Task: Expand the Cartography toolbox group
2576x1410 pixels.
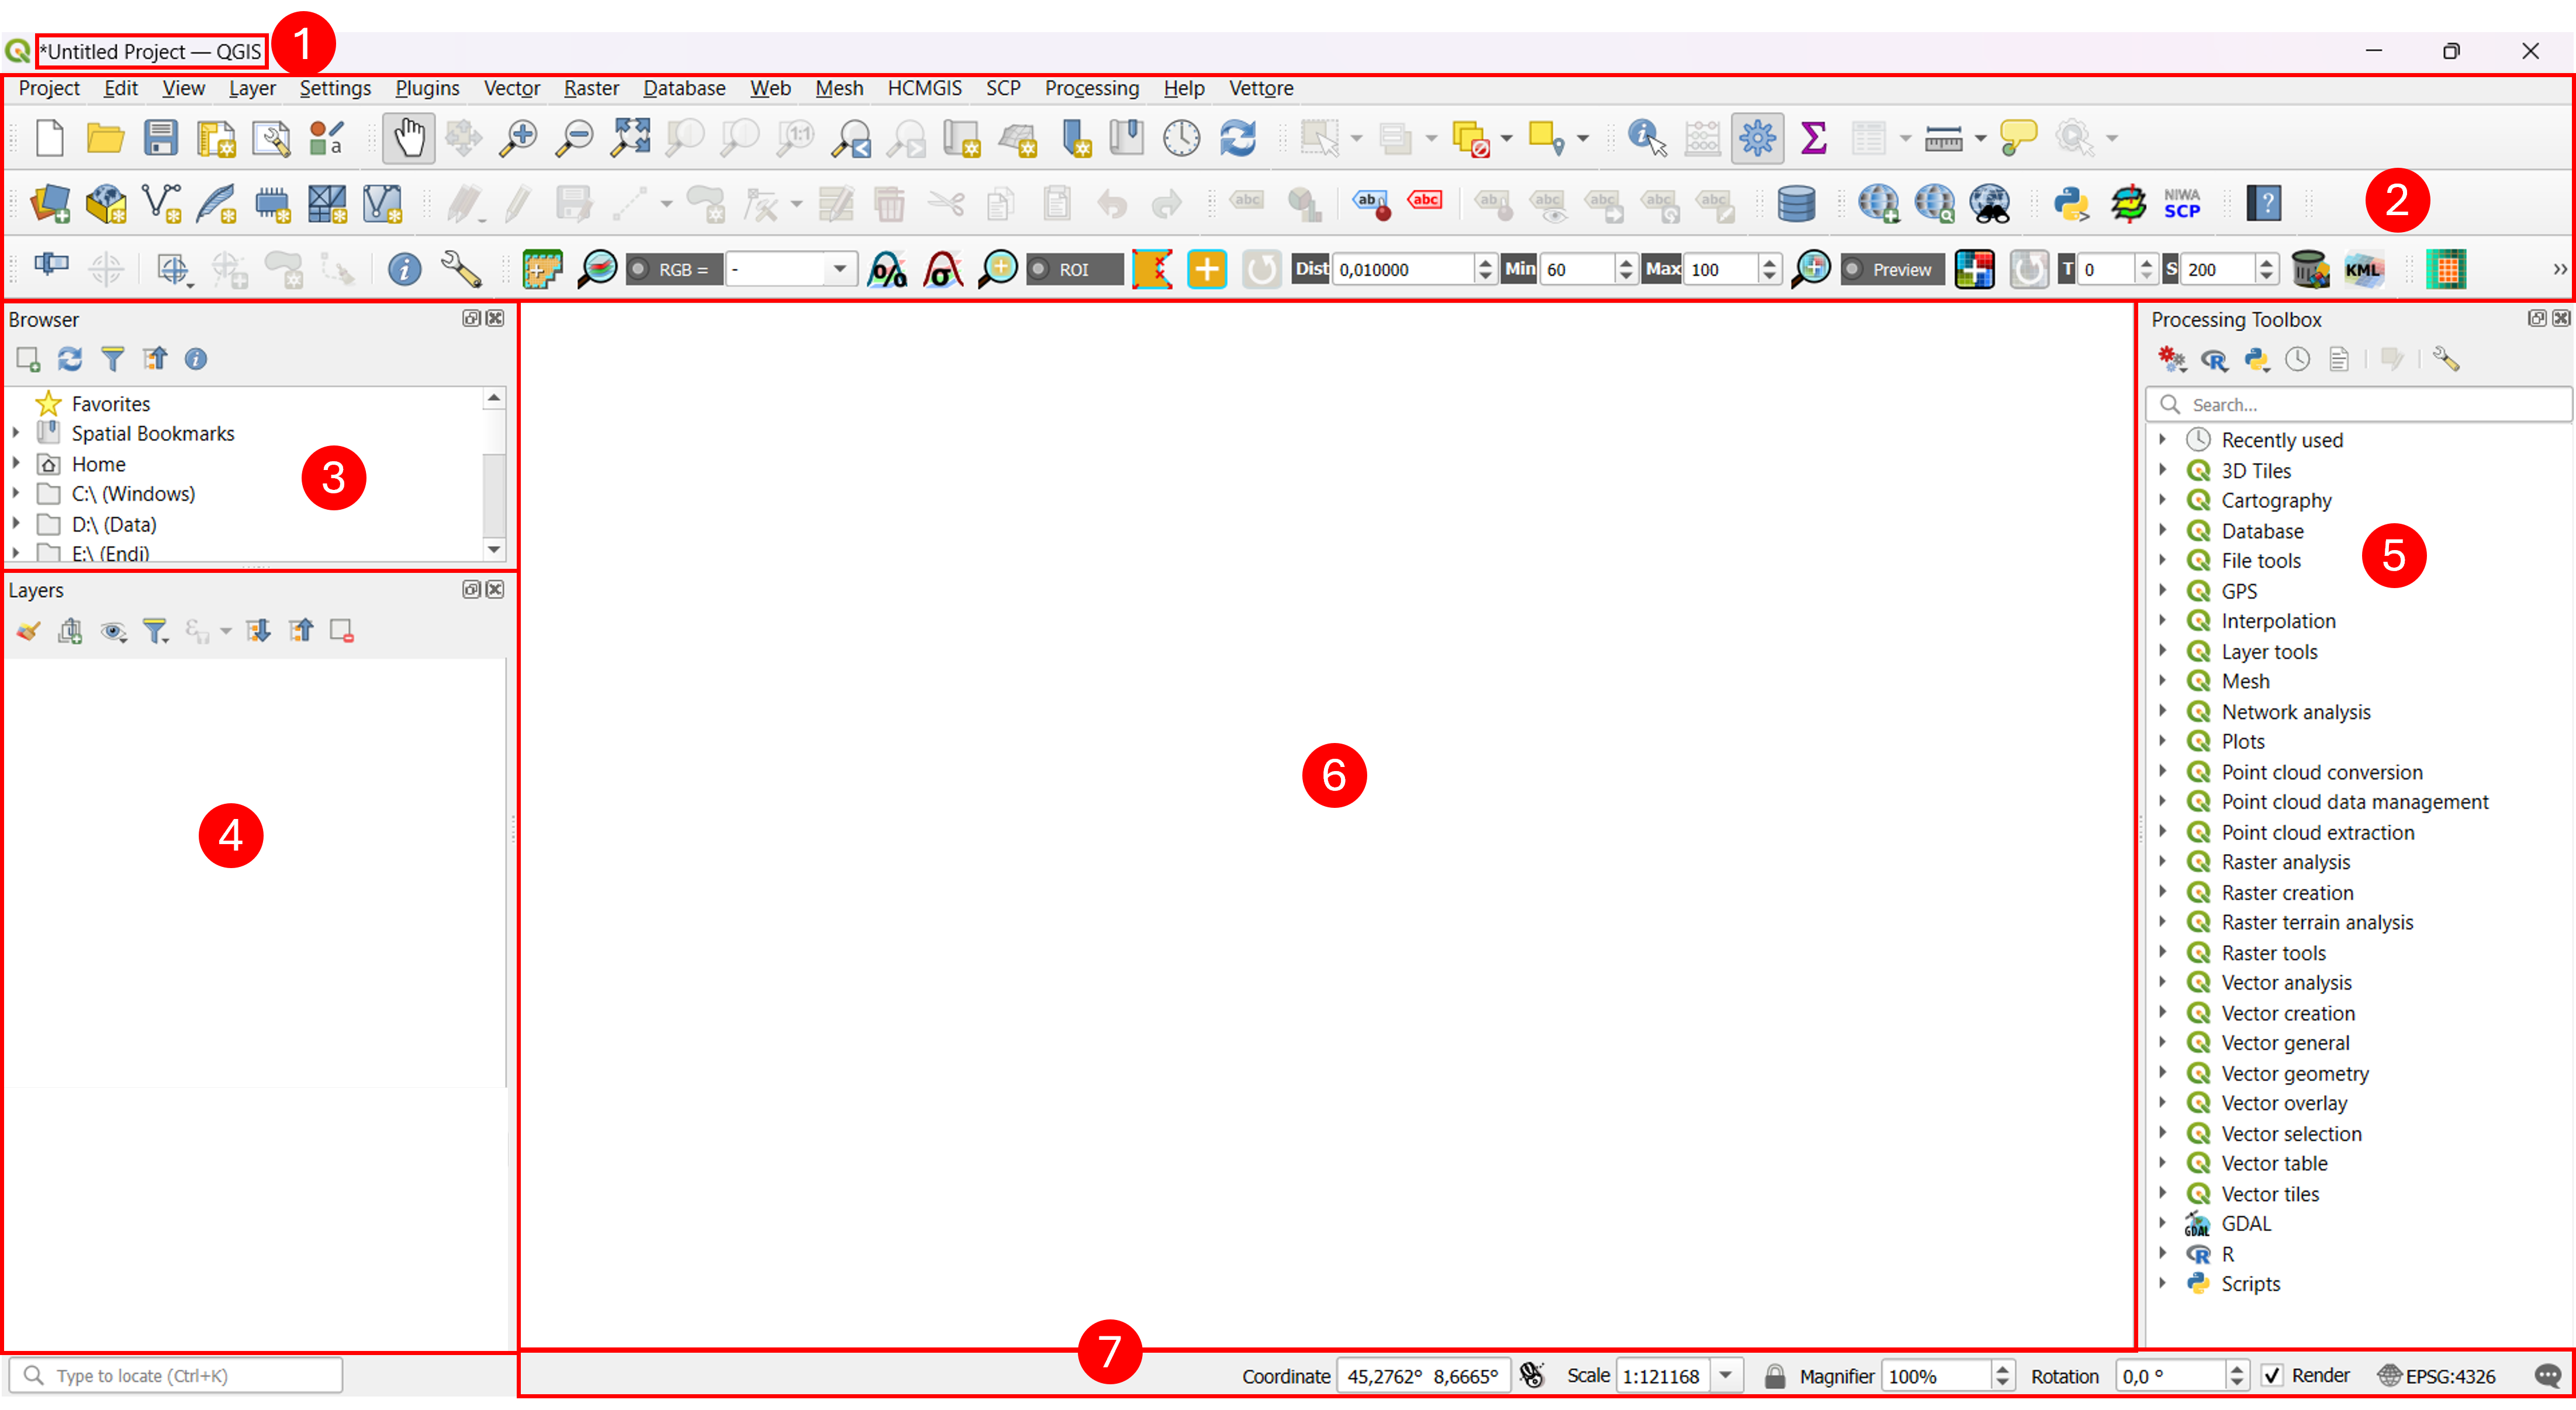Action: point(2162,500)
